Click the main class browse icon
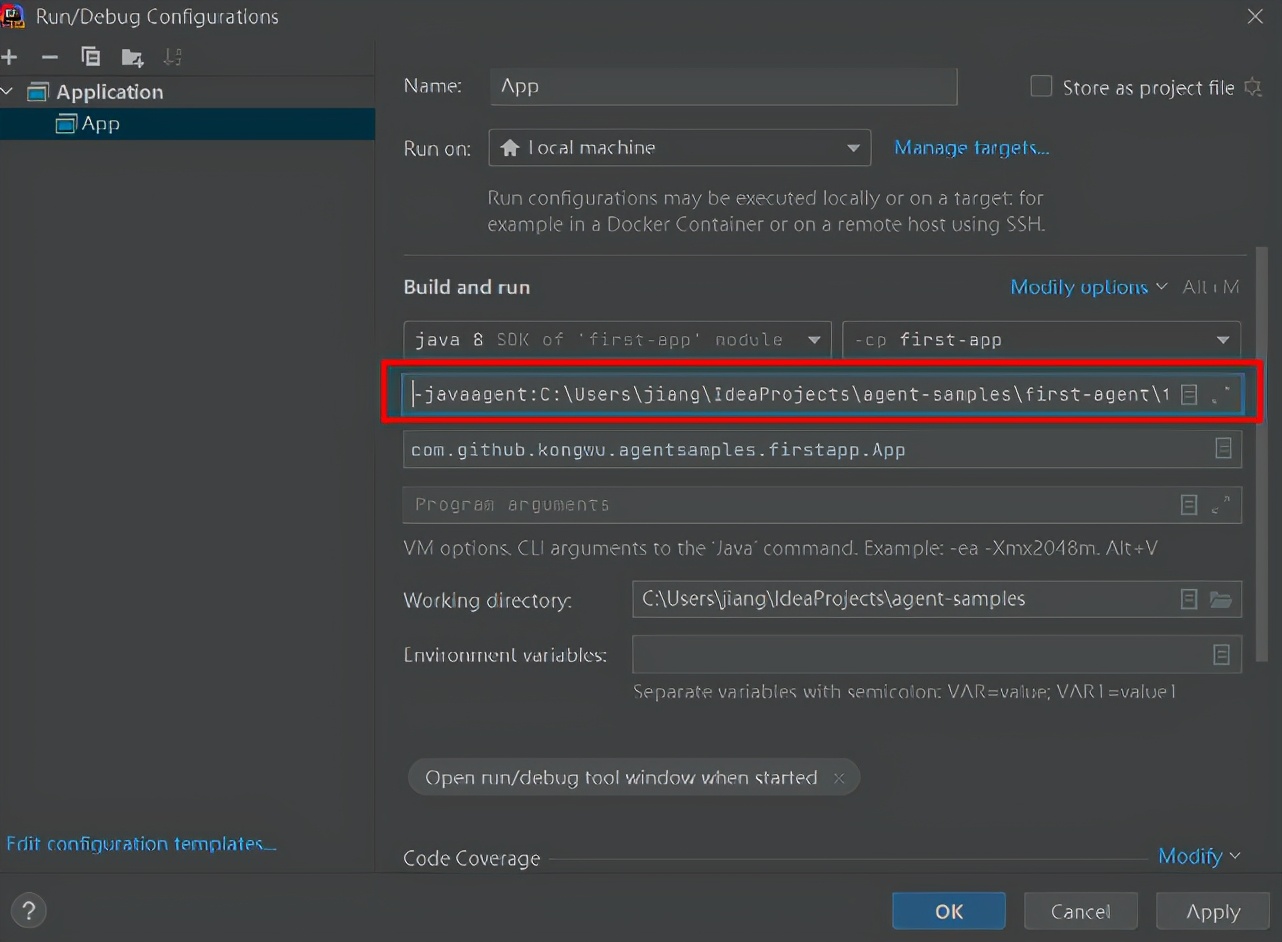The image size is (1282, 942). [x=1223, y=449]
